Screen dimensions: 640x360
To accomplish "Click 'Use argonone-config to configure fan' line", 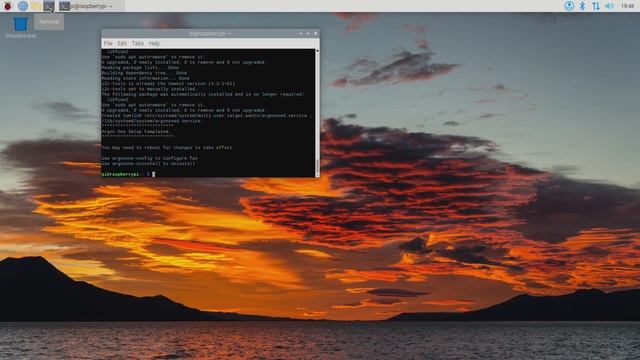I will click(149, 158).
